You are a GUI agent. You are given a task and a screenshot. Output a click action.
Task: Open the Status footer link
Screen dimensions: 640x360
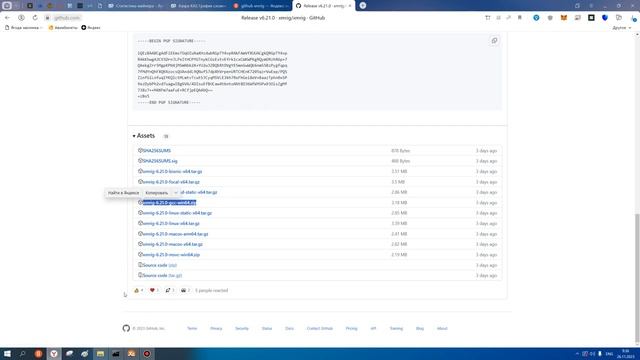[x=267, y=328]
